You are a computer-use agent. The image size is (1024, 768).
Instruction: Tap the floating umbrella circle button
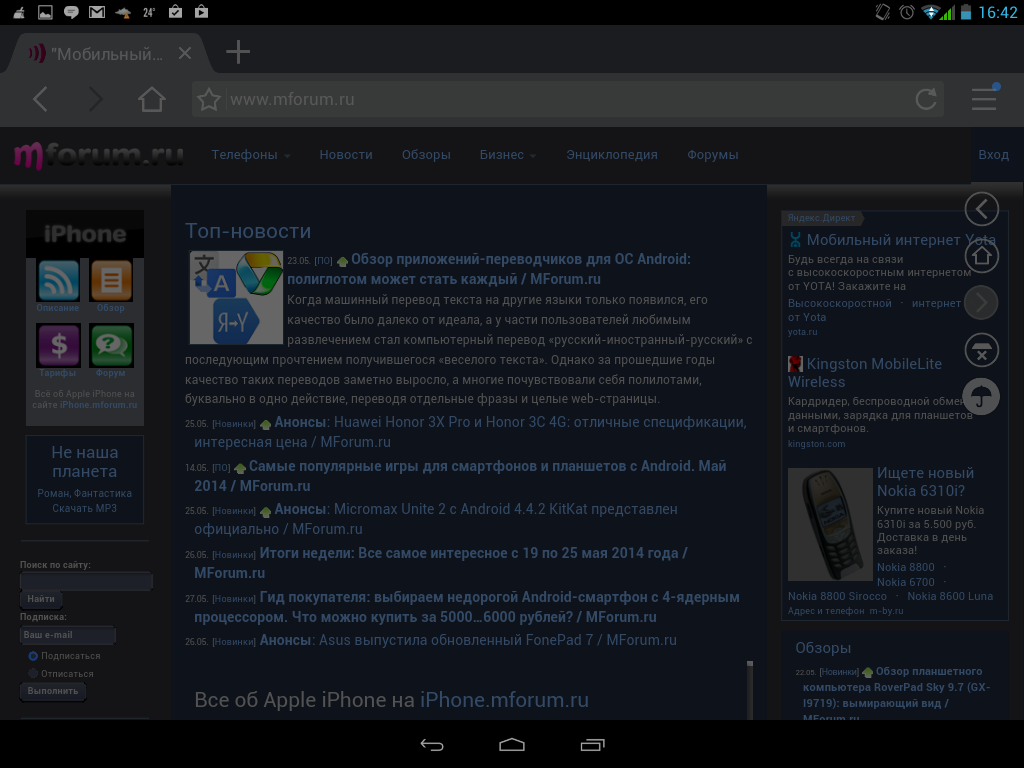(x=982, y=396)
